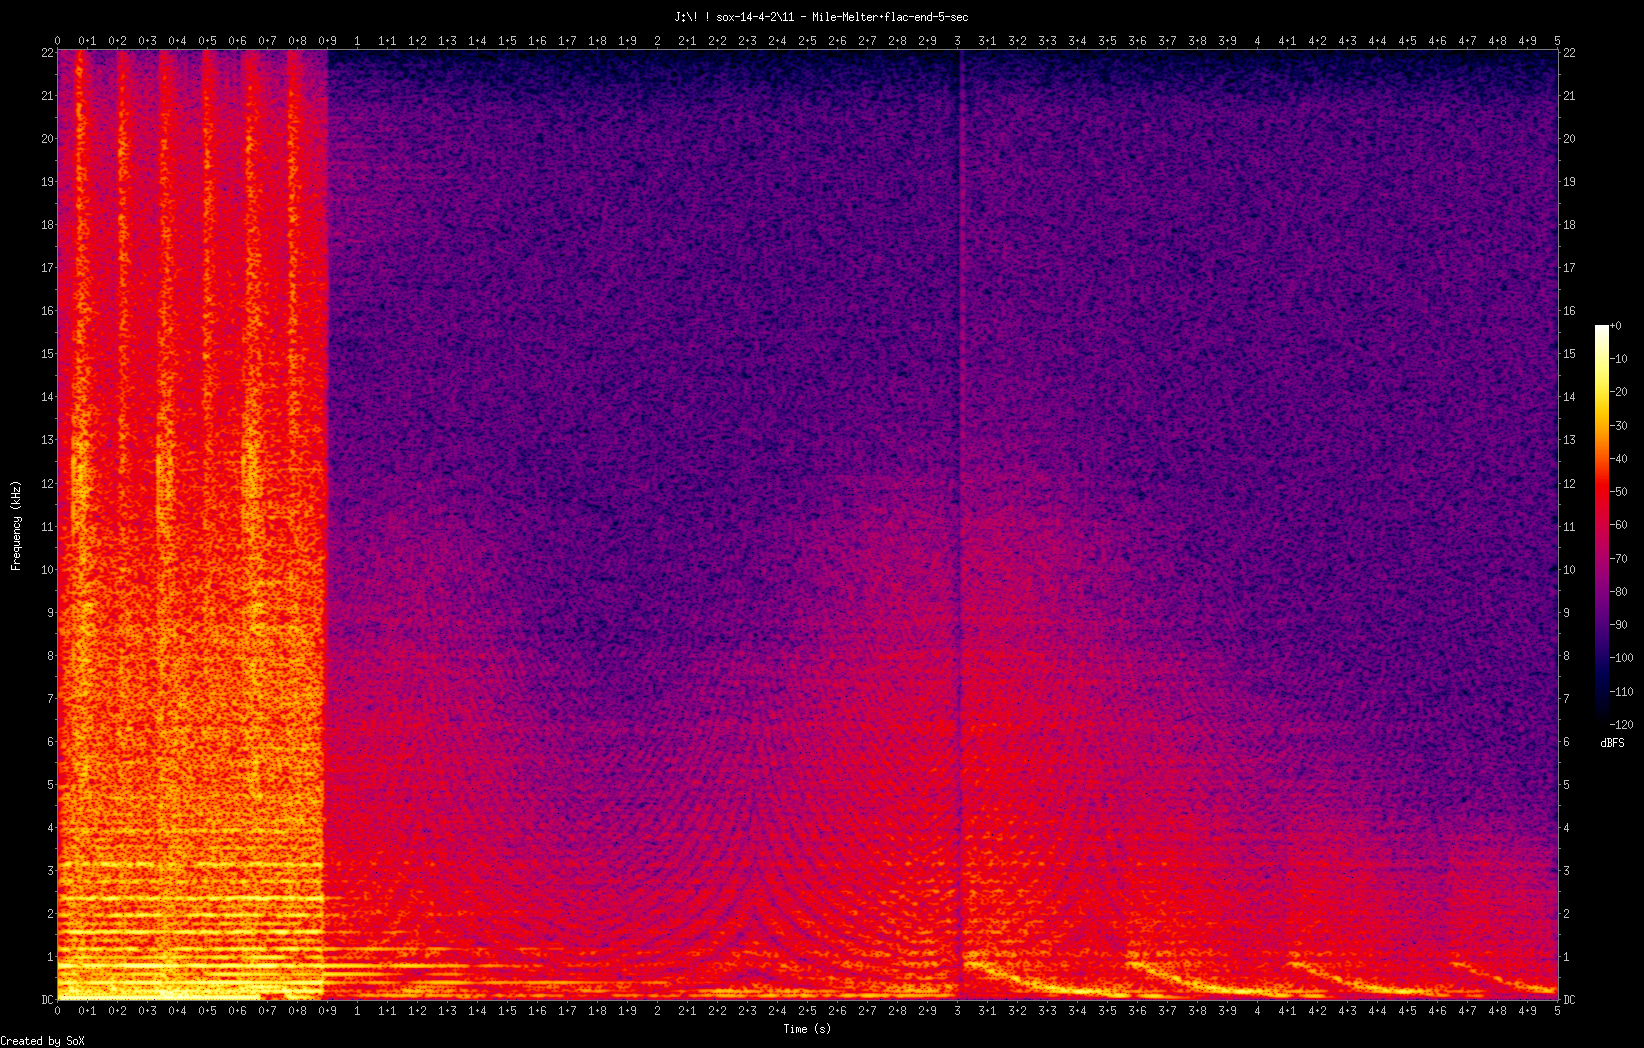This screenshot has width=1644, height=1048.
Task: Click the dBFS colour gradient bar
Action: point(1602,525)
